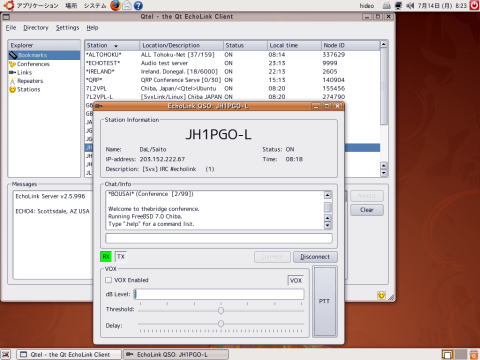
Task: Click the red power/quit button icon
Action: pos(474,5)
